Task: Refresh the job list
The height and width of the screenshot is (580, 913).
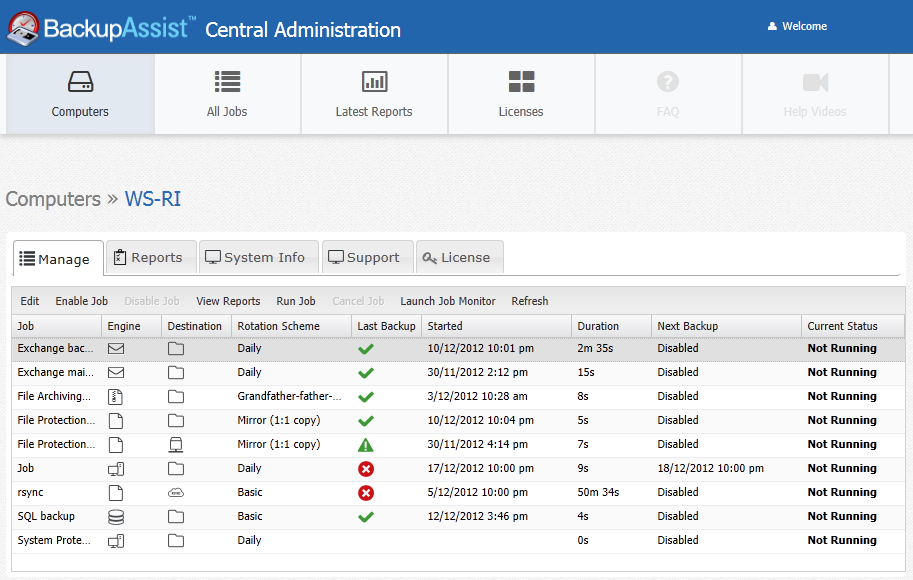Action: click(529, 301)
